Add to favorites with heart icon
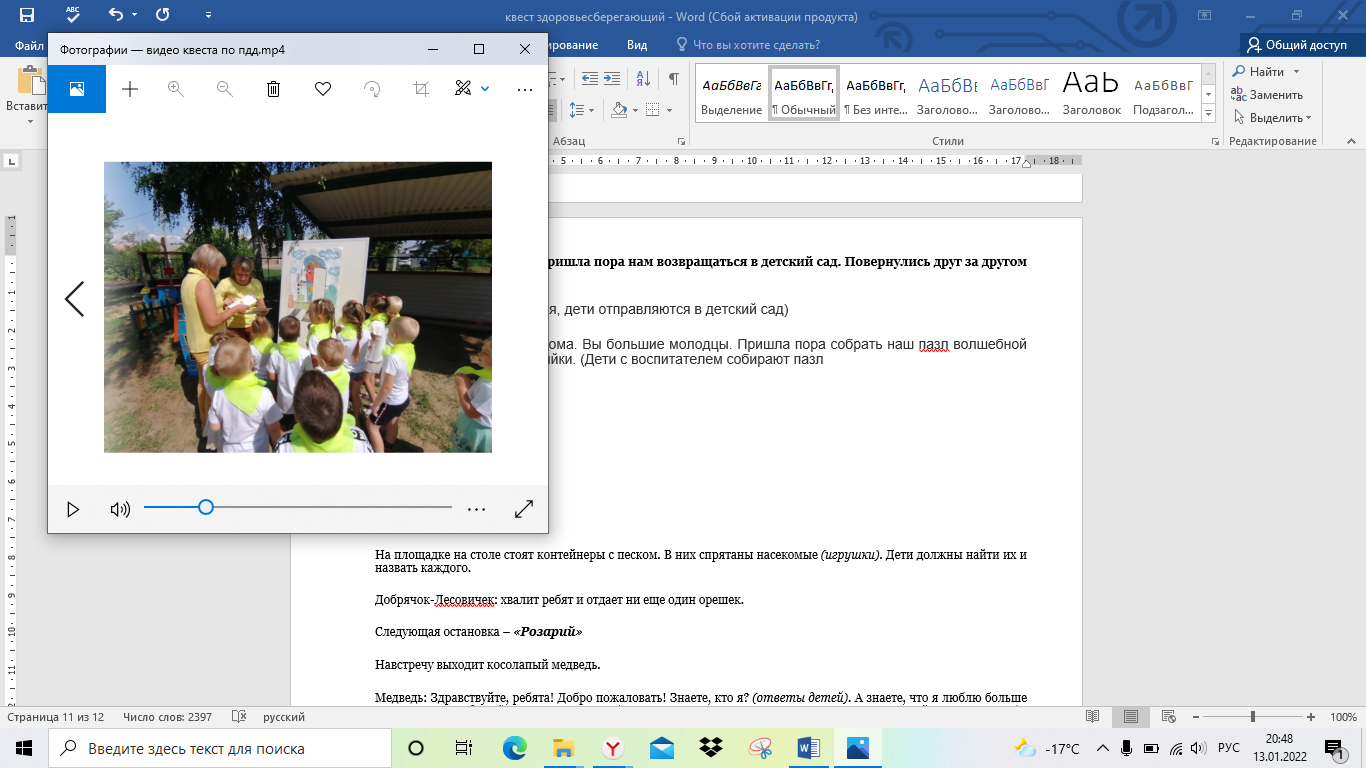The image size is (1366, 768). point(323,89)
